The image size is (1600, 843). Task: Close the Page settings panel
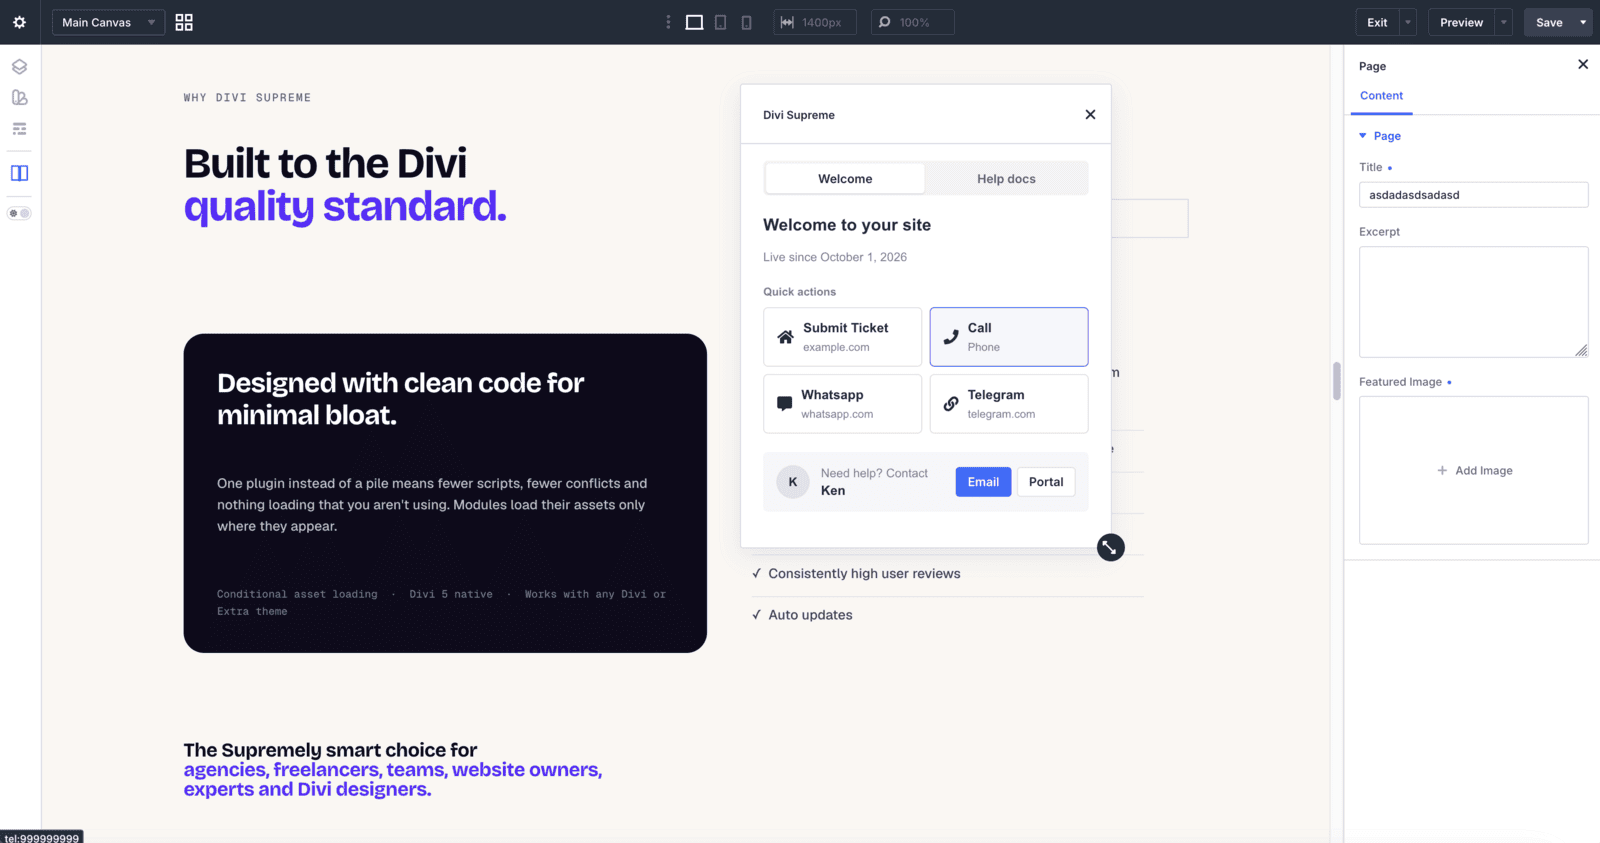pos(1583,65)
